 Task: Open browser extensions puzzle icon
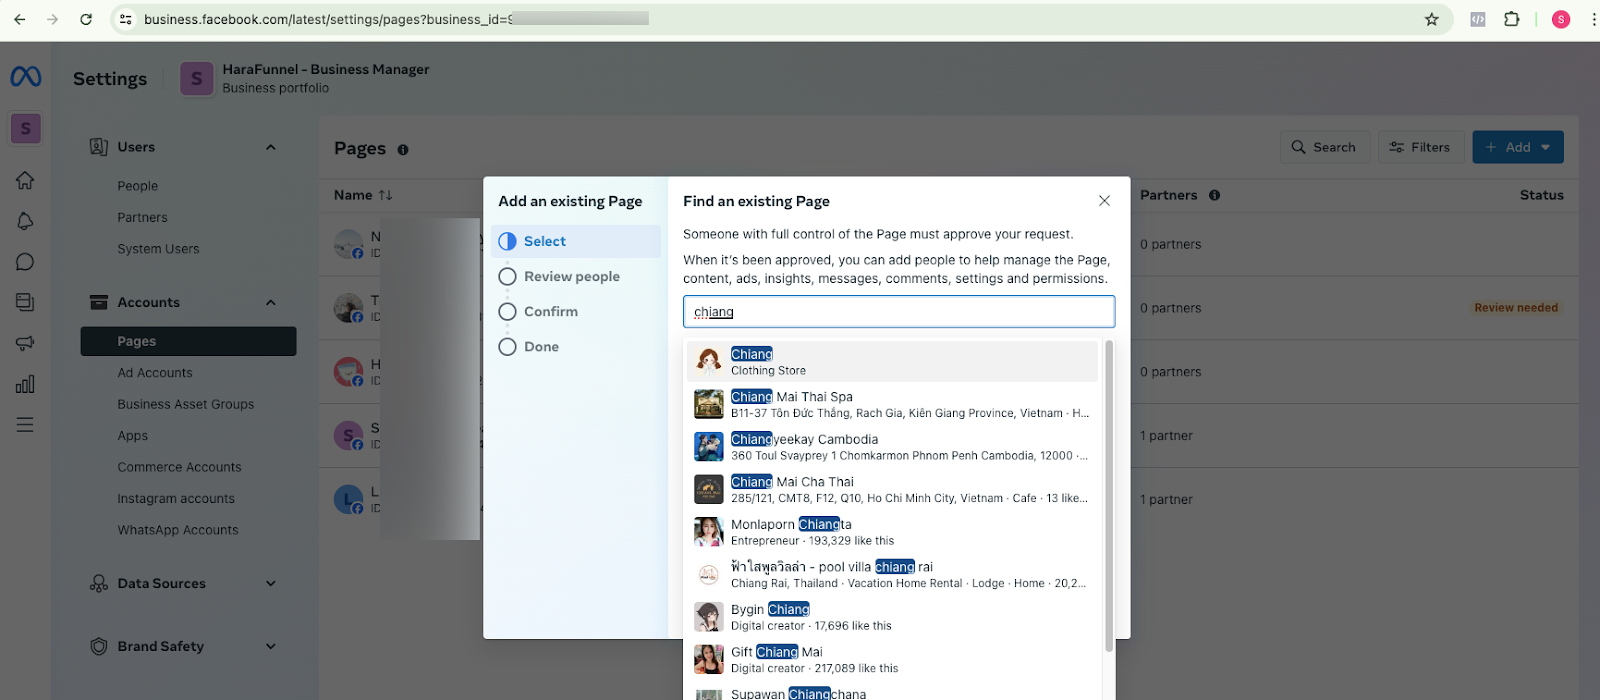tap(1512, 19)
